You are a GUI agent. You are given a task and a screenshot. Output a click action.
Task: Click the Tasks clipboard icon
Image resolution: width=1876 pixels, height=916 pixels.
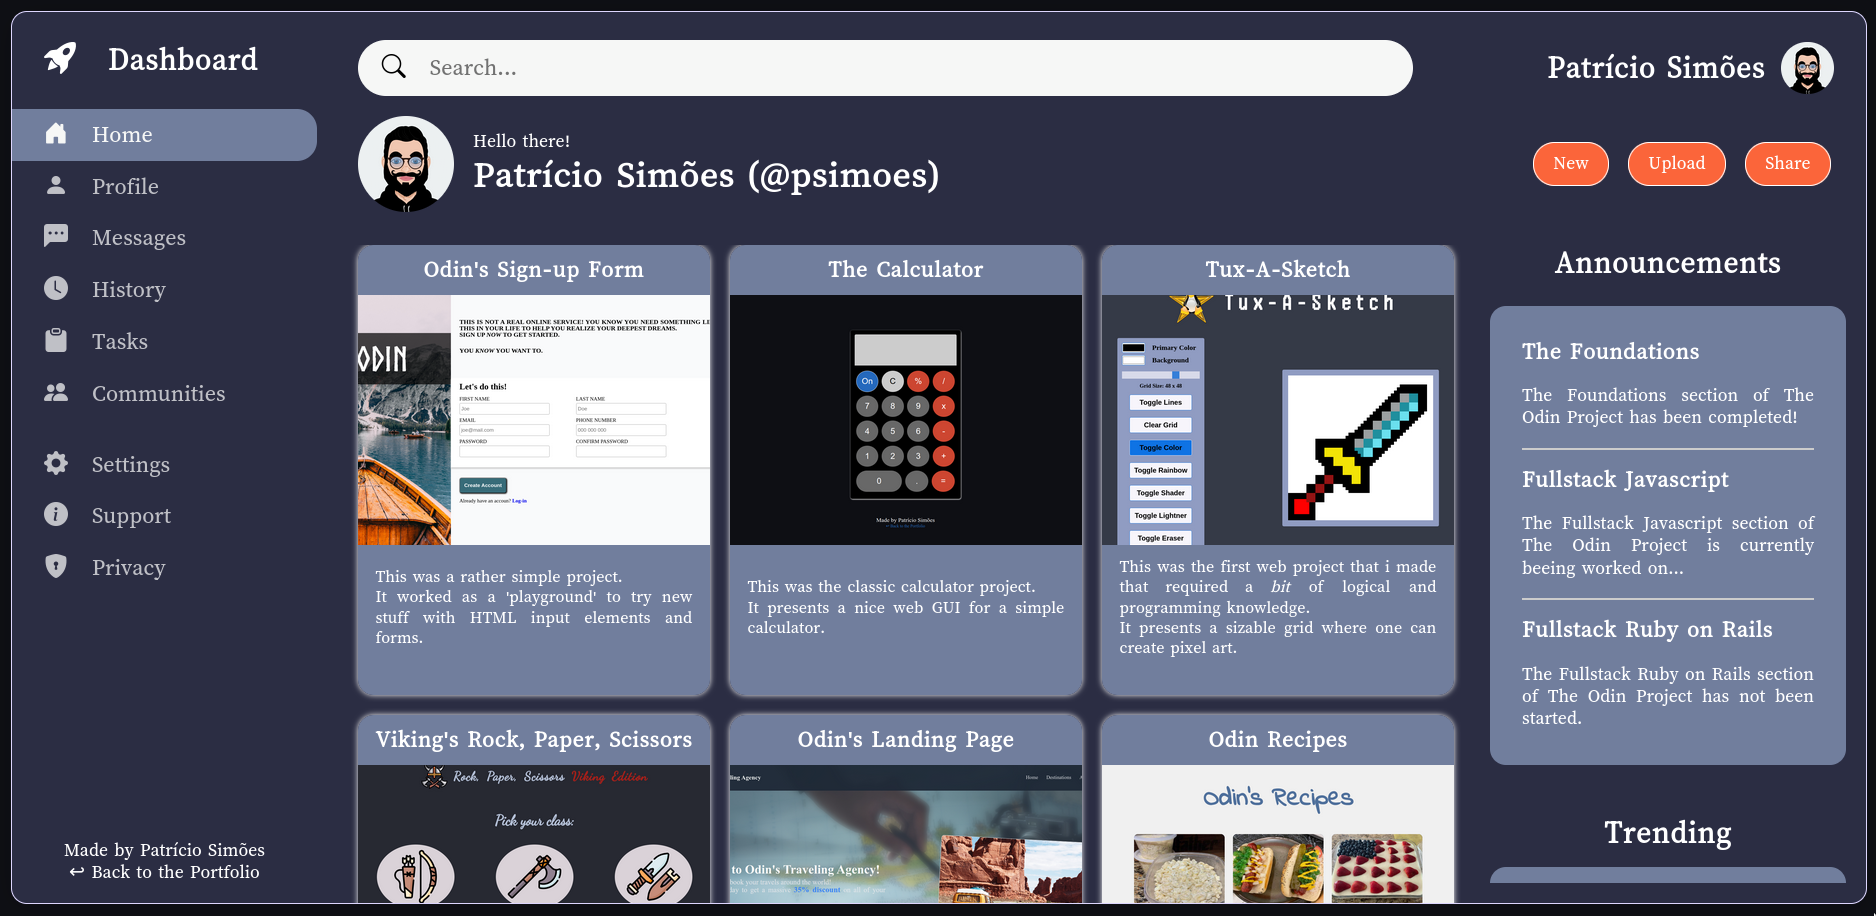point(56,341)
